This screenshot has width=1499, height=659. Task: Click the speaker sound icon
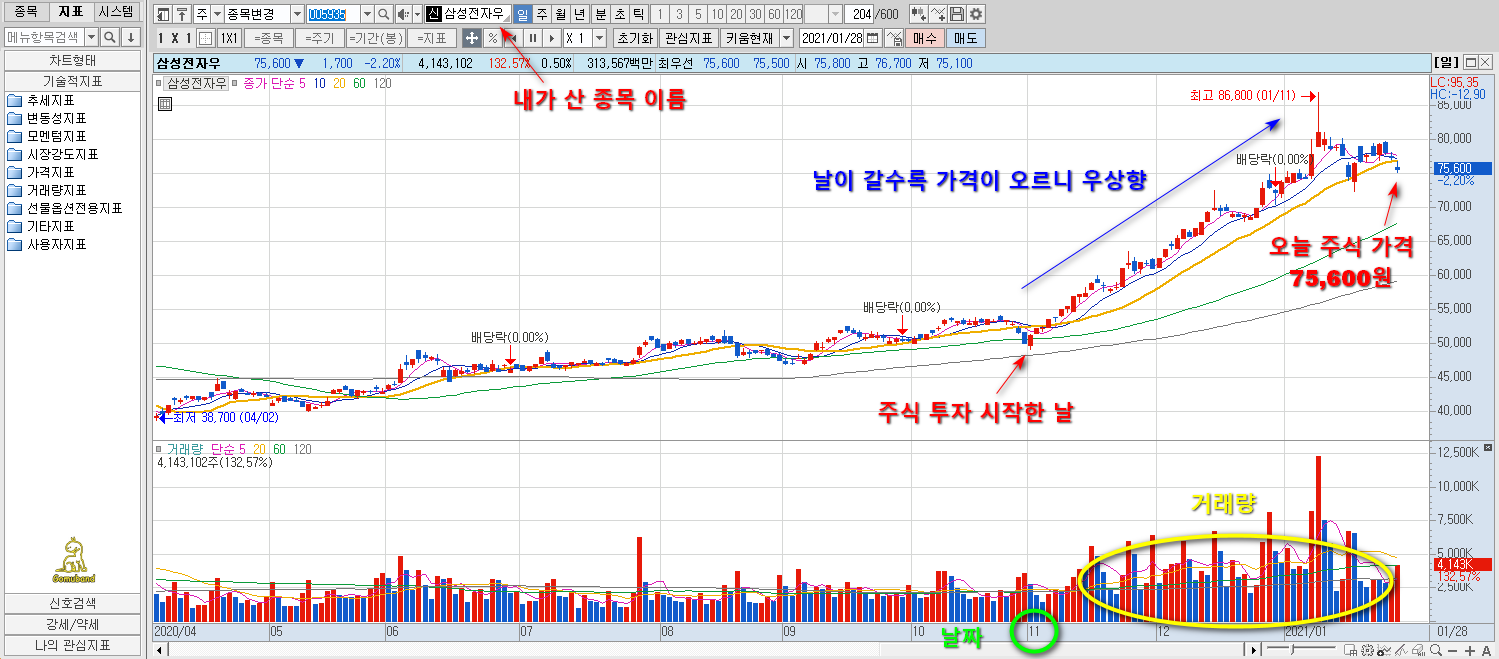(402, 14)
